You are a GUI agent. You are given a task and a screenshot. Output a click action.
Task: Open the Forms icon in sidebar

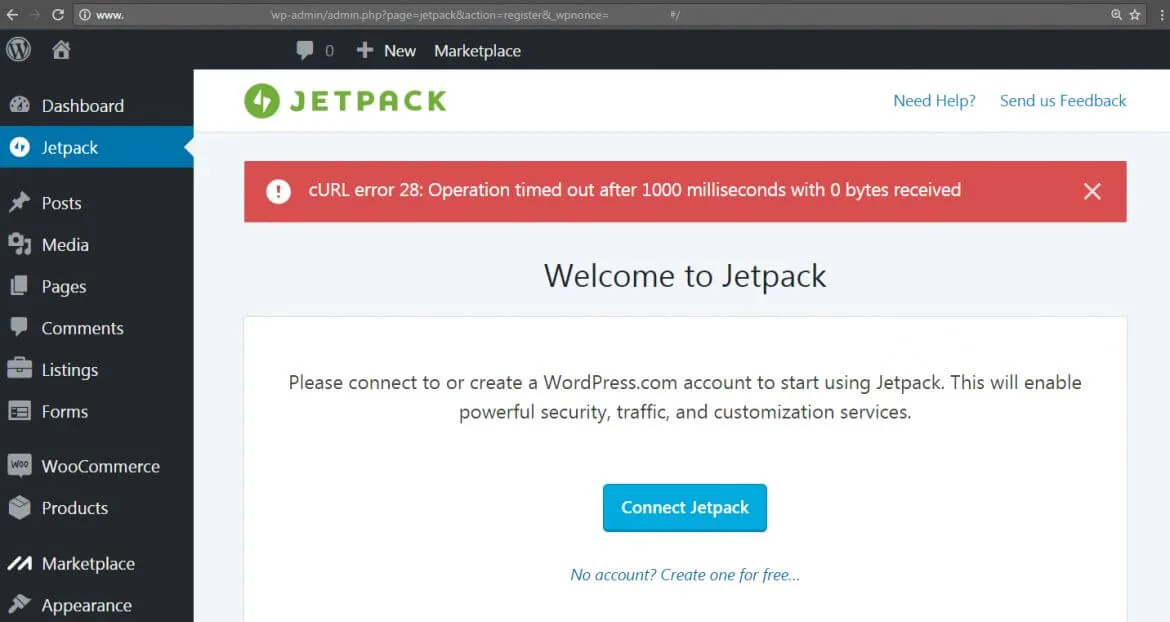pos(22,411)
